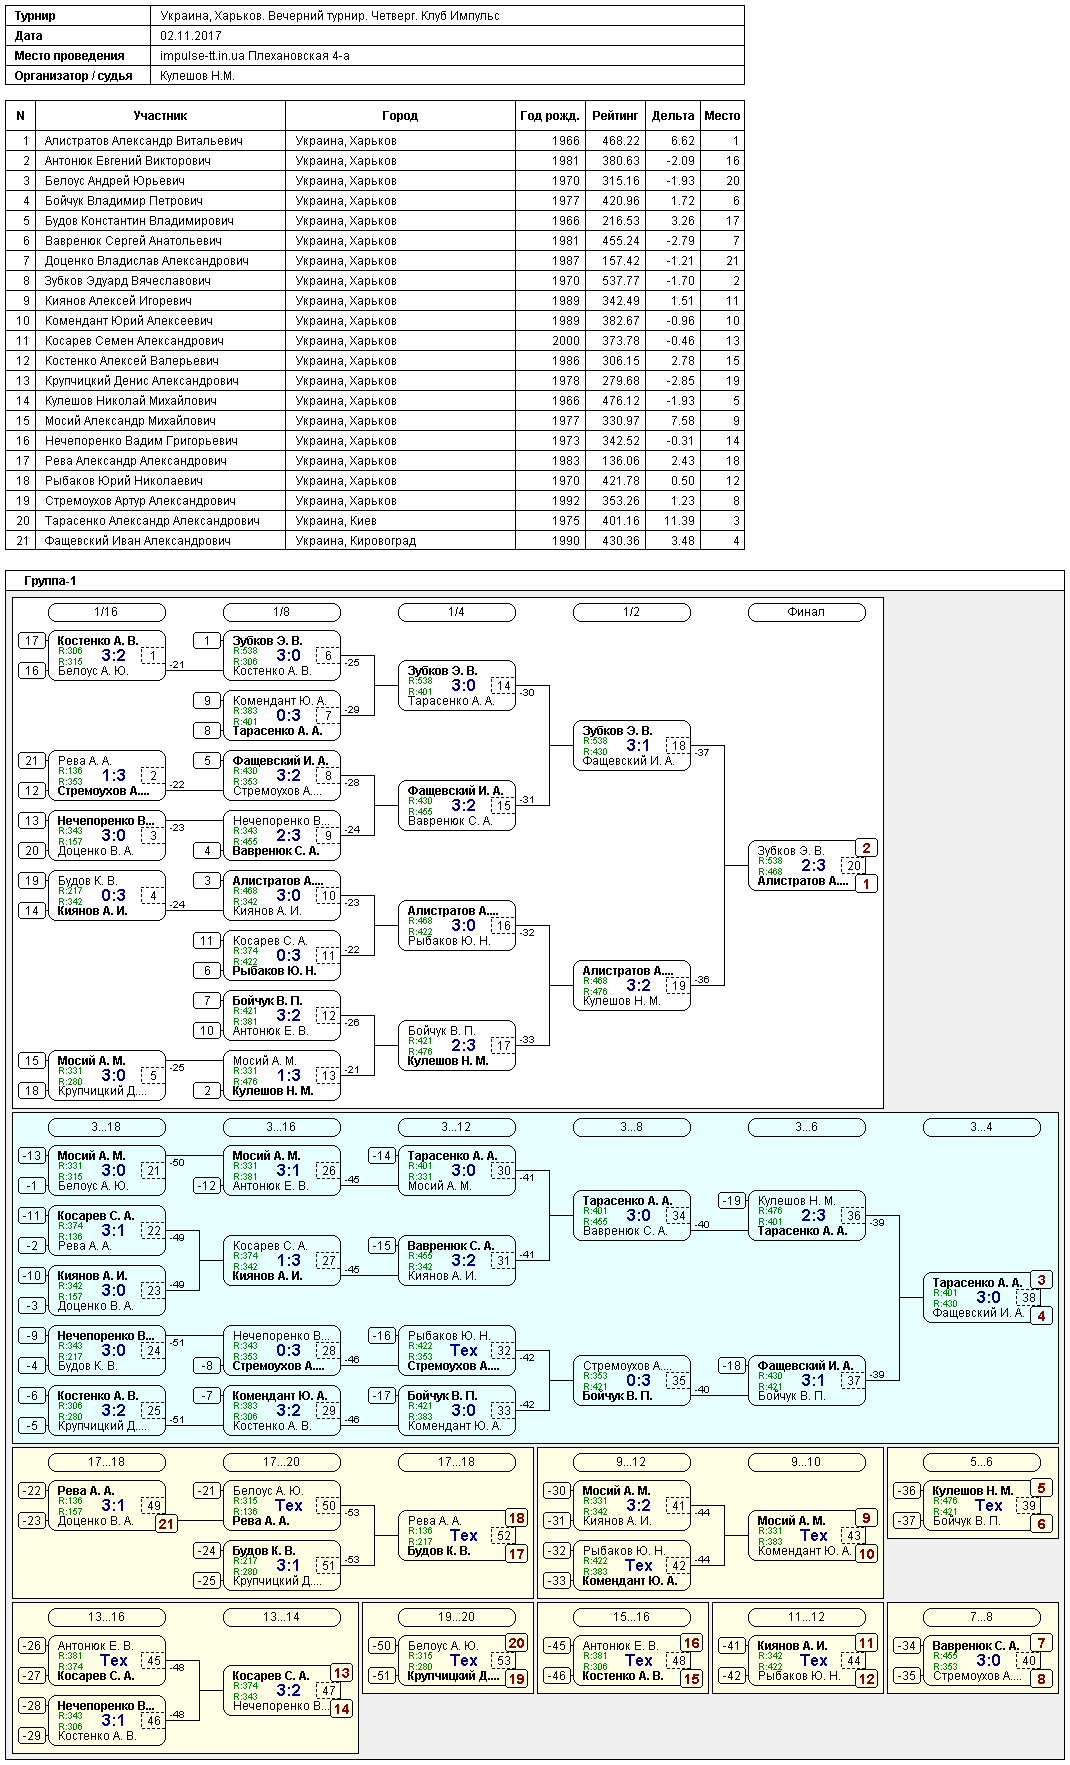Click the 'Место проведения' label

(x=69, y=56)
